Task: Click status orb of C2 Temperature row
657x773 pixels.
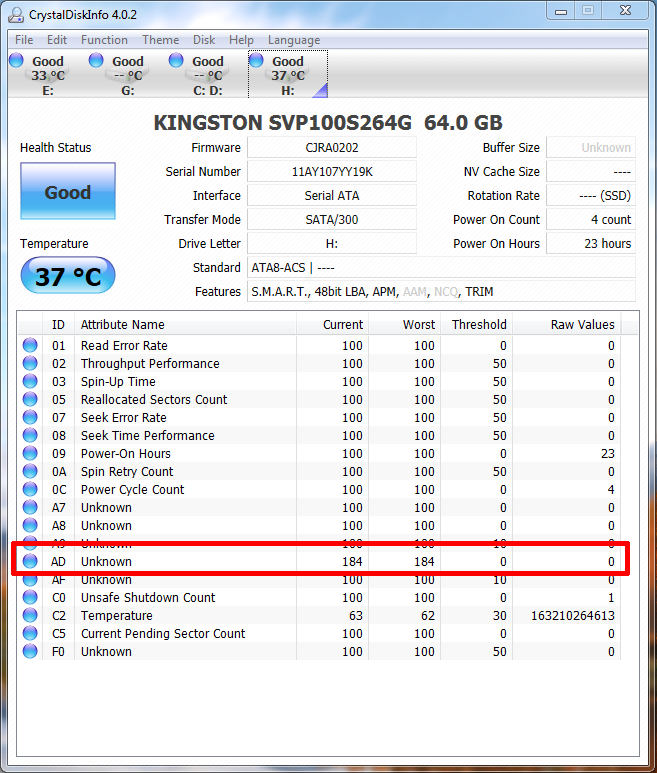Action: pyautogui.click(x=30, y=615)
